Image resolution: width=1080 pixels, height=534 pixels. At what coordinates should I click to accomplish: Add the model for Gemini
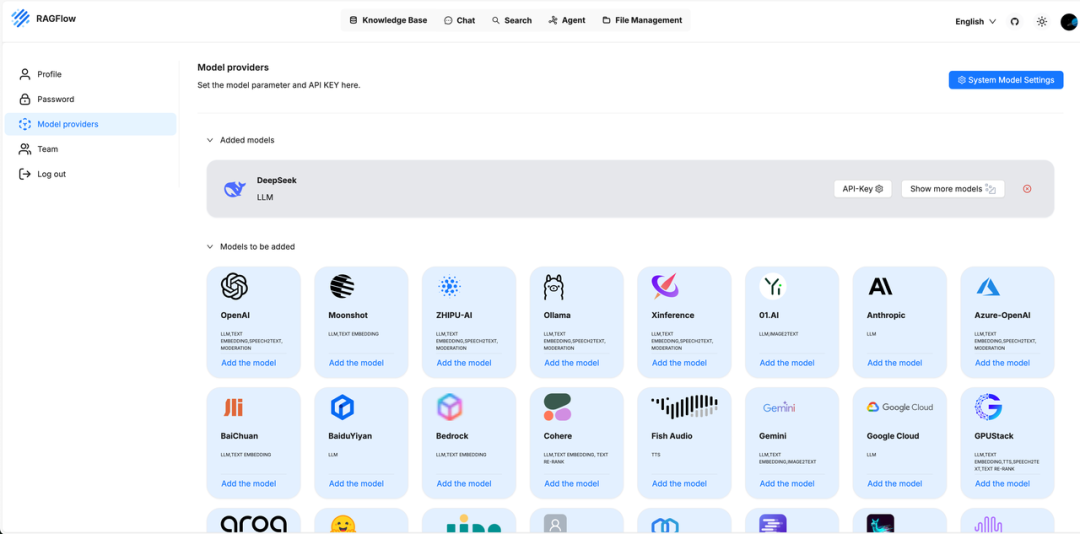(x=787, y=484)
